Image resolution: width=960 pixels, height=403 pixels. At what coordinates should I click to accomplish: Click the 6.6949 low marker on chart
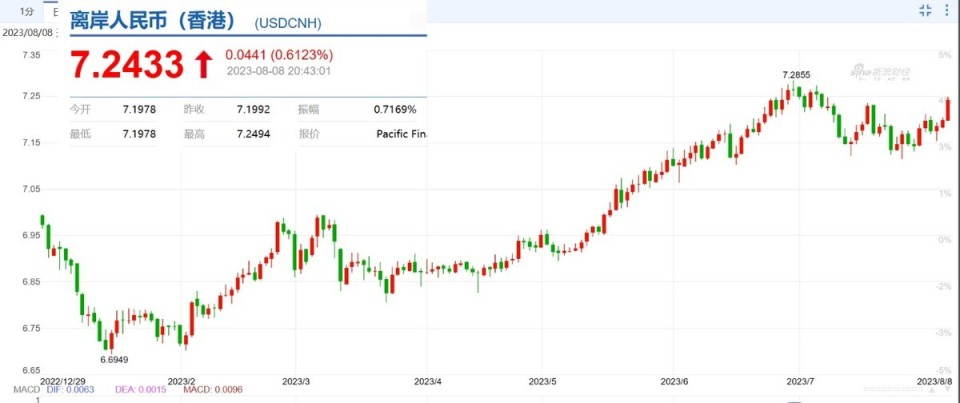tap(114, 359)
